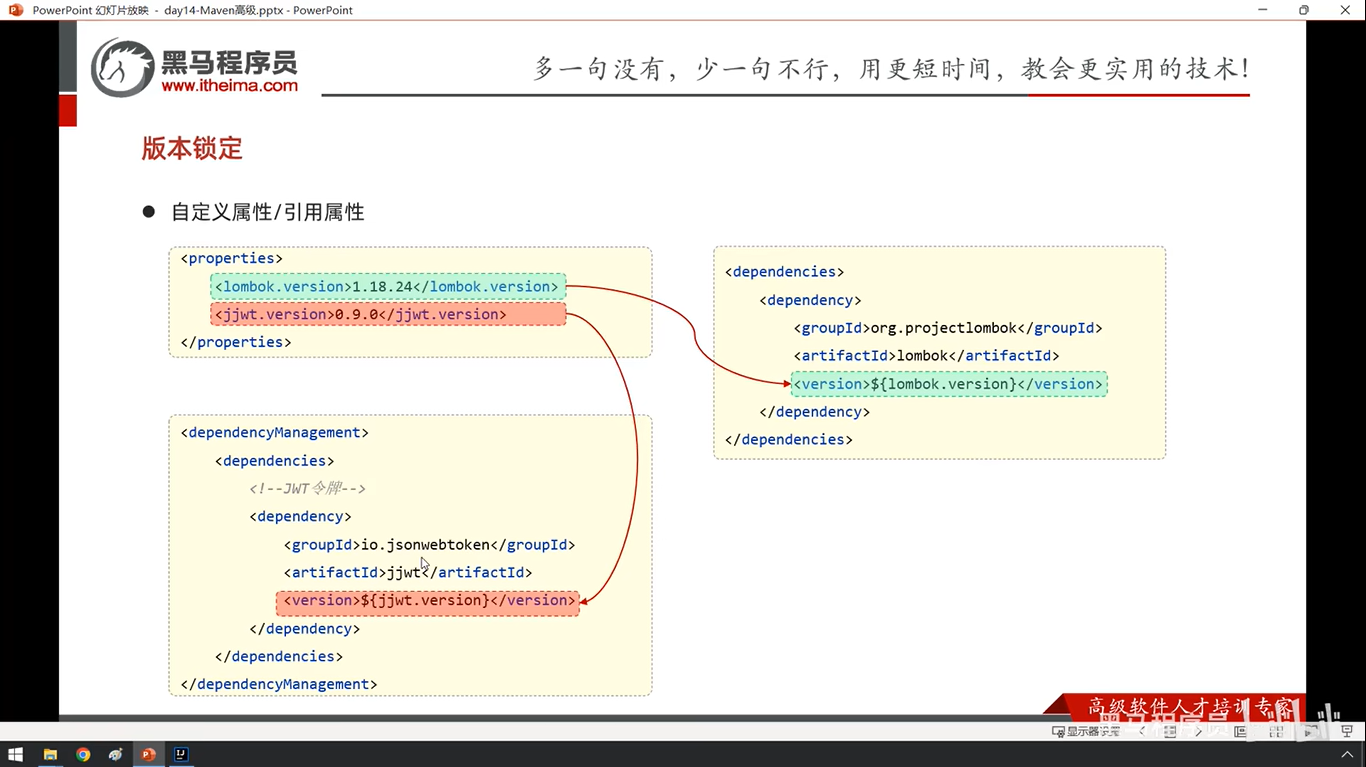Image resolution: width=1366 pixels, height=767 pixels.
Task: Go to the next slide arrow
Action: point(1199,731)
